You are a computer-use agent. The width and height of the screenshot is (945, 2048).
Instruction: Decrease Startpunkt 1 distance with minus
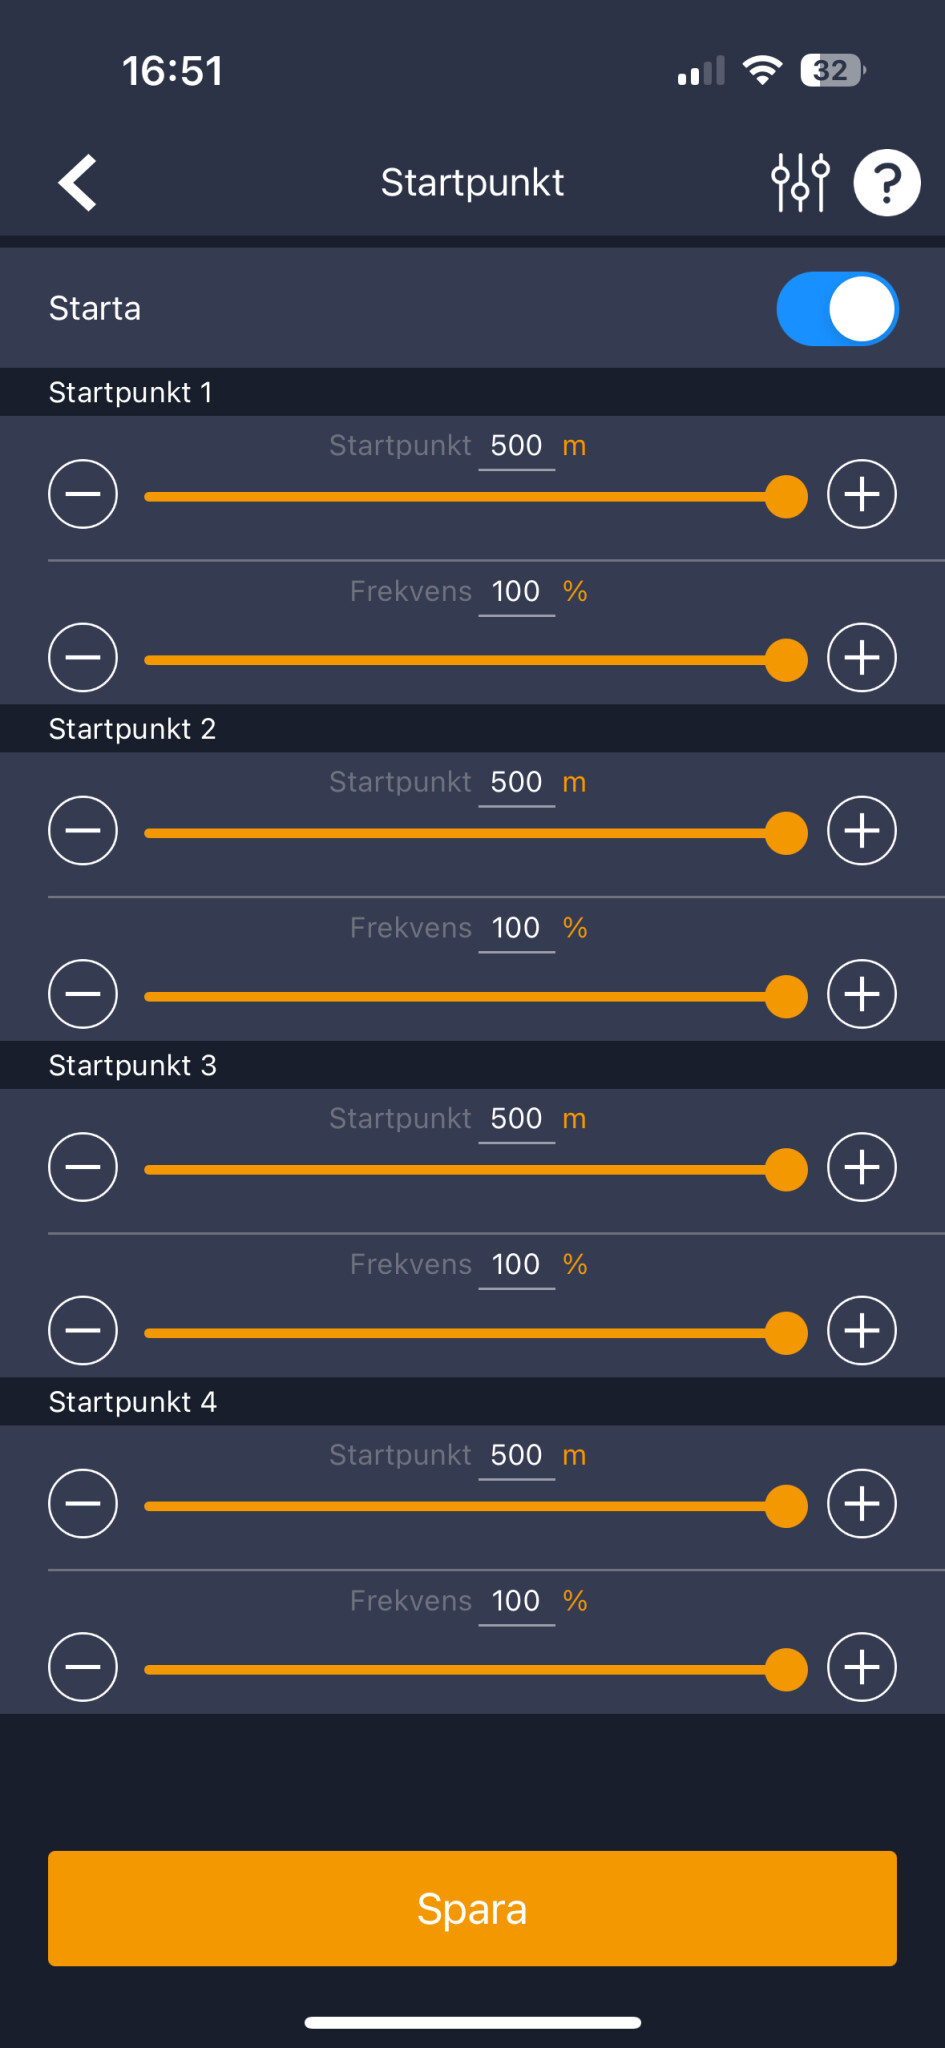[83, 494]
